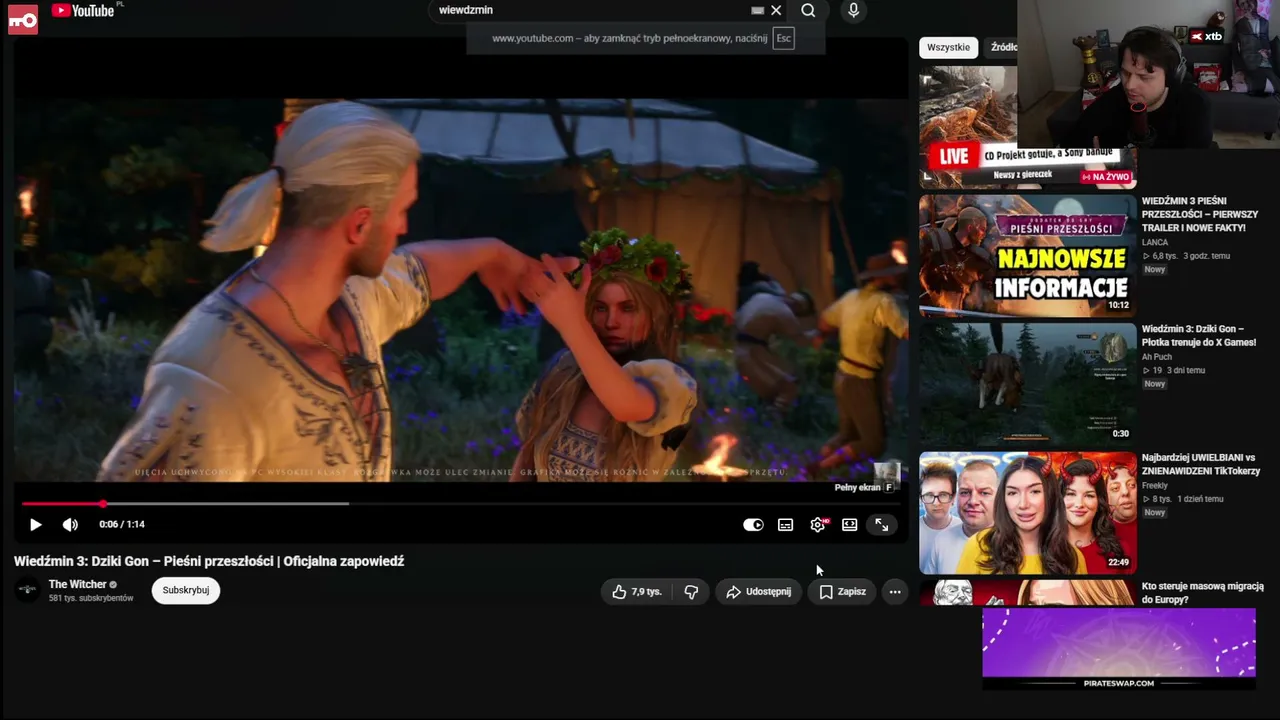1280x720 pixels.
Task: Subscribe with the Subskrybuj button
Action: (x=186, y=590)
